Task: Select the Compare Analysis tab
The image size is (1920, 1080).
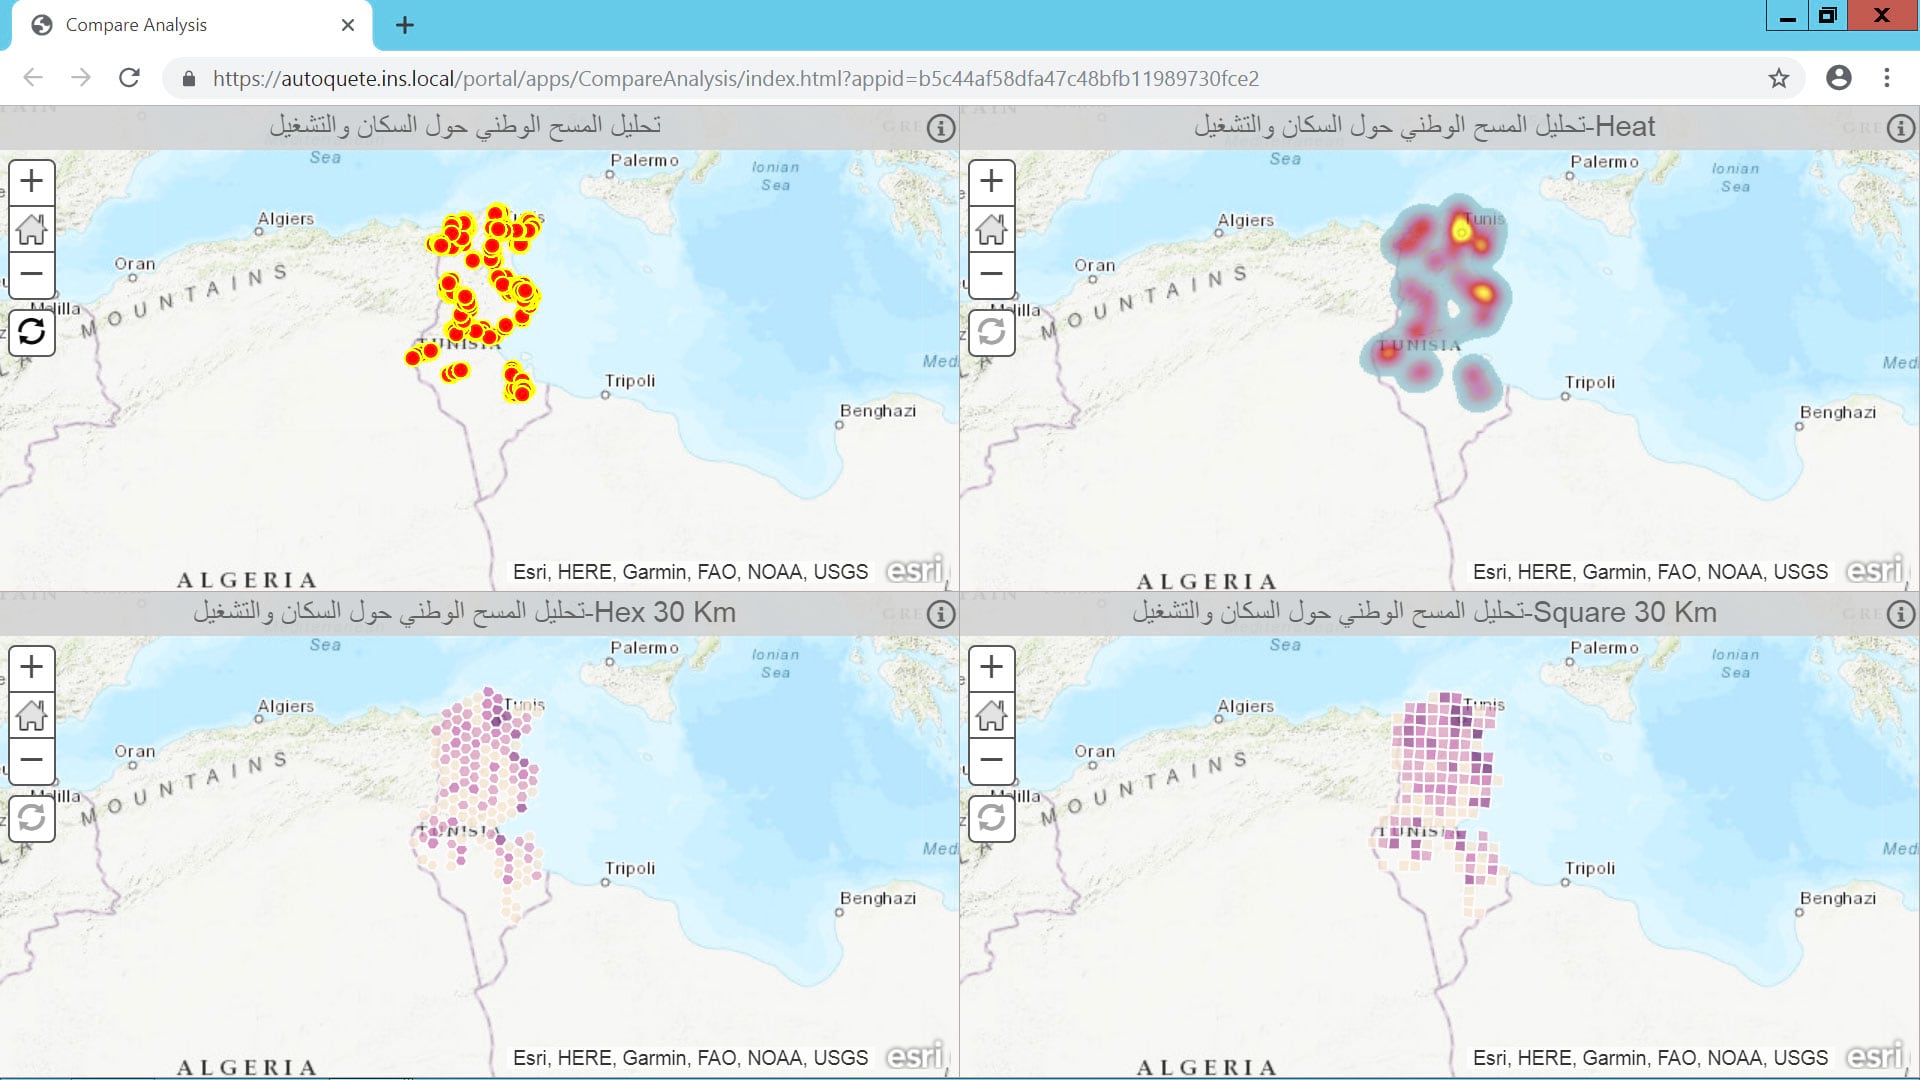Action: (x=136, y=25)
